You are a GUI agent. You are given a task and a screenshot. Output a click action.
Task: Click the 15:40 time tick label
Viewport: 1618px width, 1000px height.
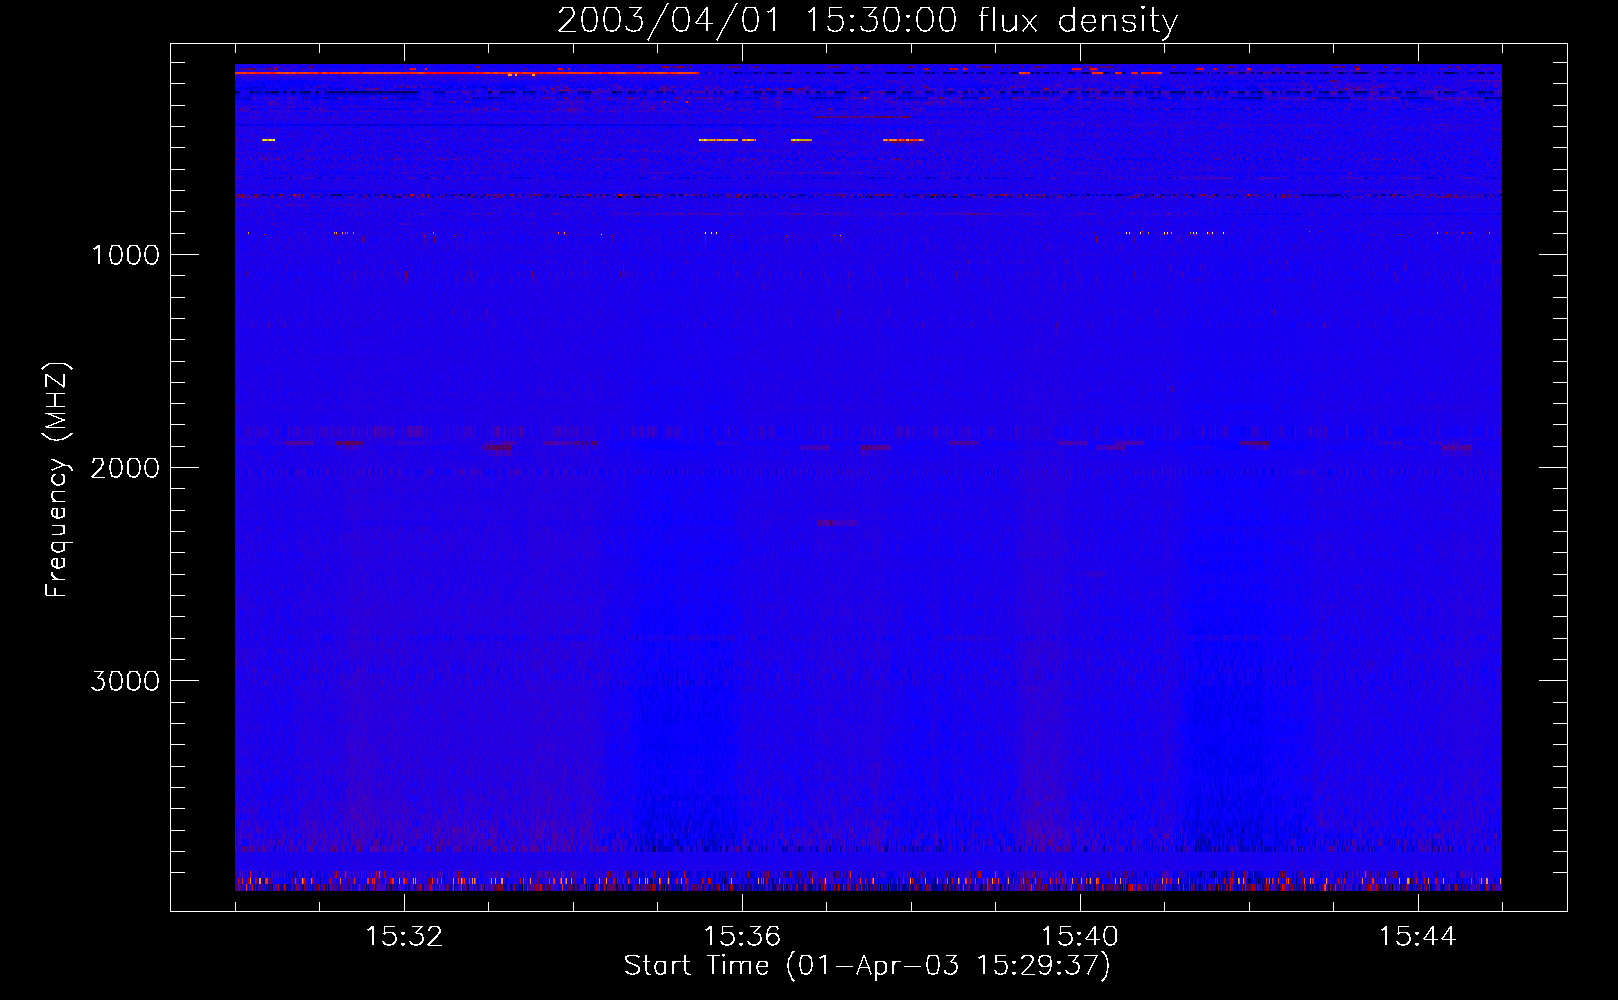pyautogui.click(x=1080, y=936)
